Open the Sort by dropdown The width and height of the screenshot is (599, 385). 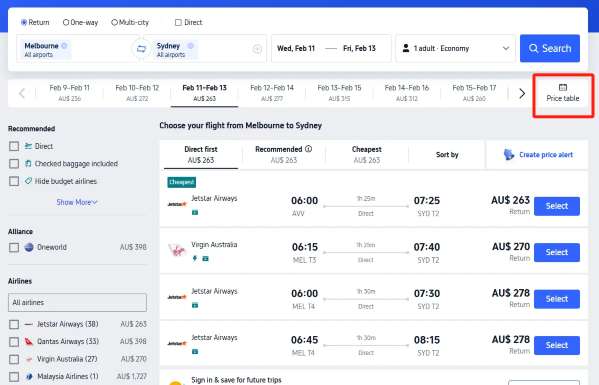click(x=447, y=155)
